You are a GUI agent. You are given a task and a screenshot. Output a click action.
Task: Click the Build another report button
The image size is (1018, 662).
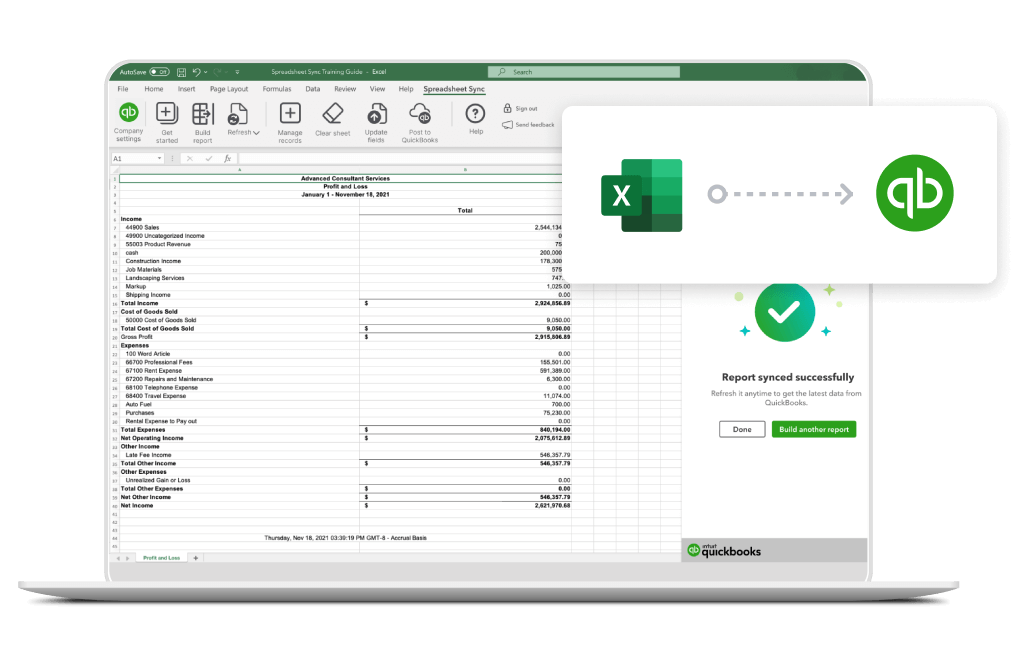(813, 430)
